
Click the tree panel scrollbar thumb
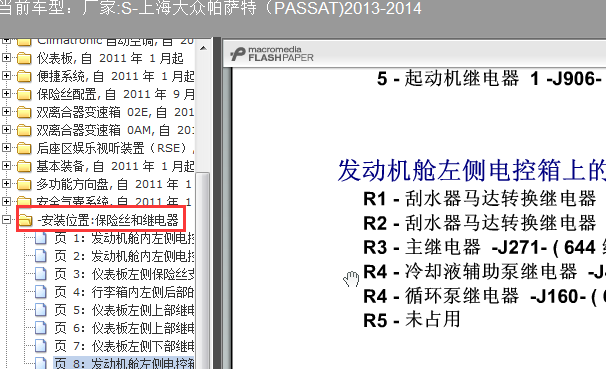click(203, 270)
